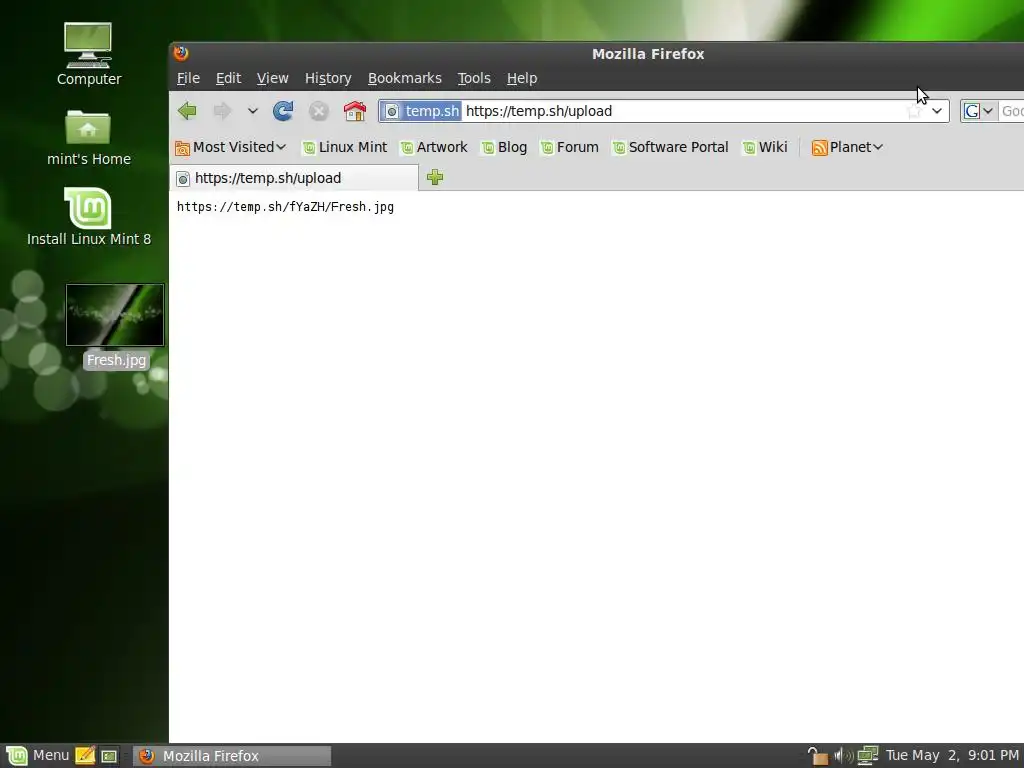1024x768 pixels.
Task: Open the Computer desktop icon
Action: point(88,55)
